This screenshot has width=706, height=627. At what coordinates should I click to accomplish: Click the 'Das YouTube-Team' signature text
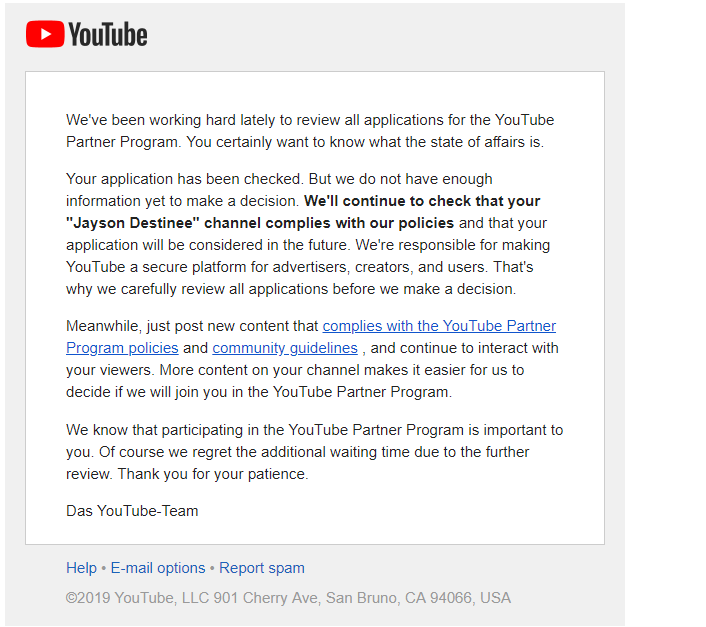(132, 511)
